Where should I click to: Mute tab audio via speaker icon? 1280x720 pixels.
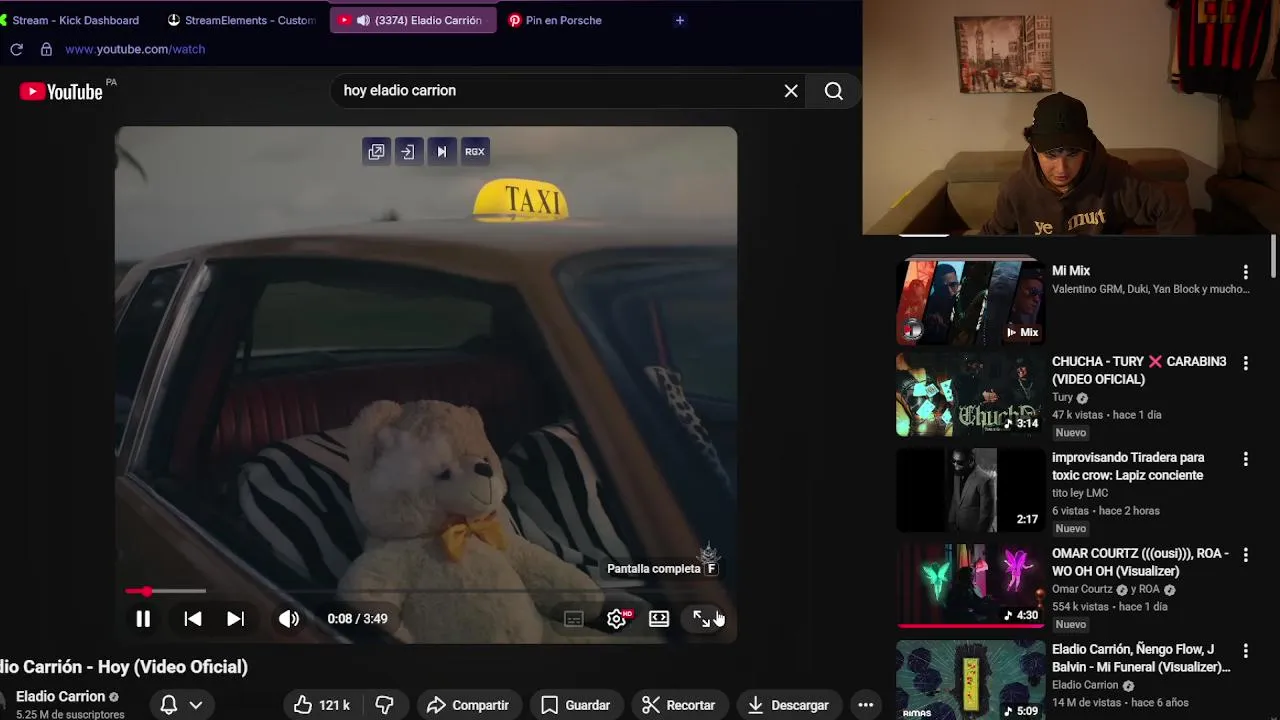coord(363,20)
